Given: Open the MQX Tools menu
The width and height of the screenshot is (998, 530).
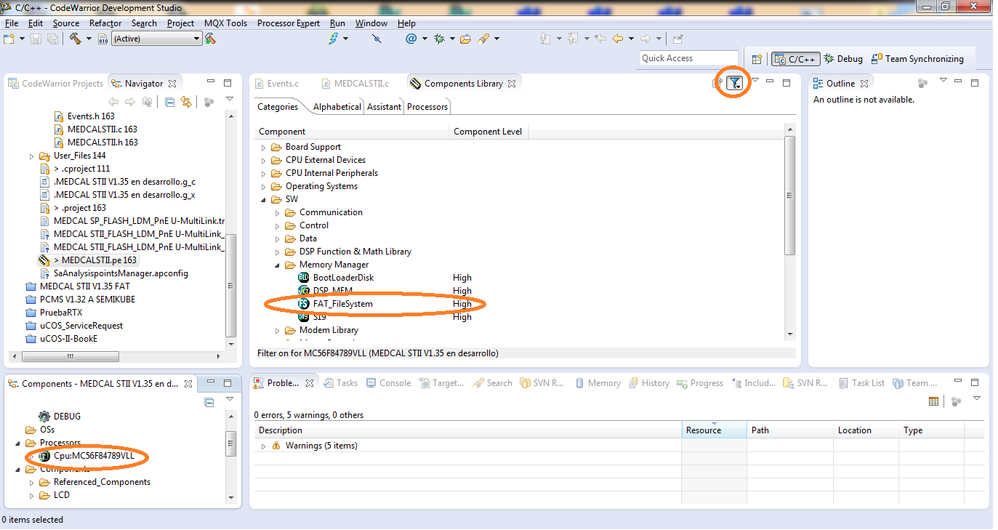Looking at the screenshot, I should click(225, 24).
